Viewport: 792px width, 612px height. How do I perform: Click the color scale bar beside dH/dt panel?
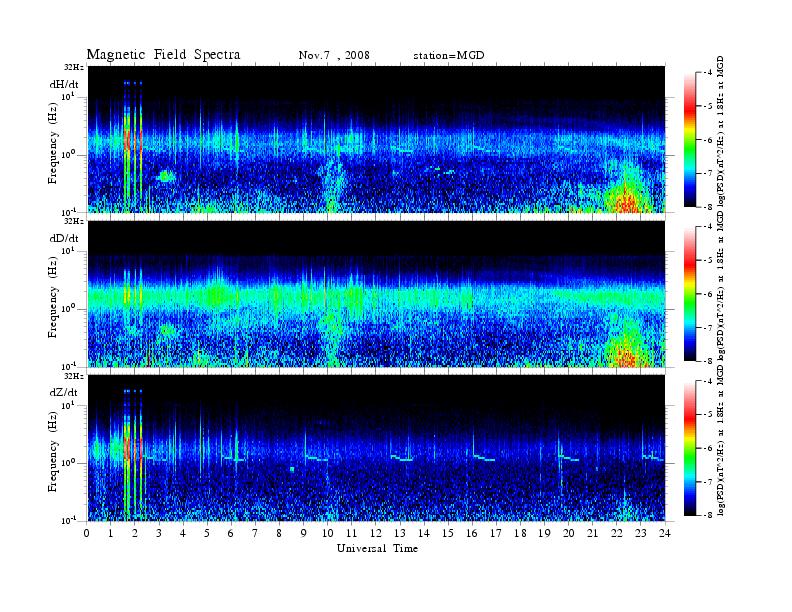tap(690, 140)
